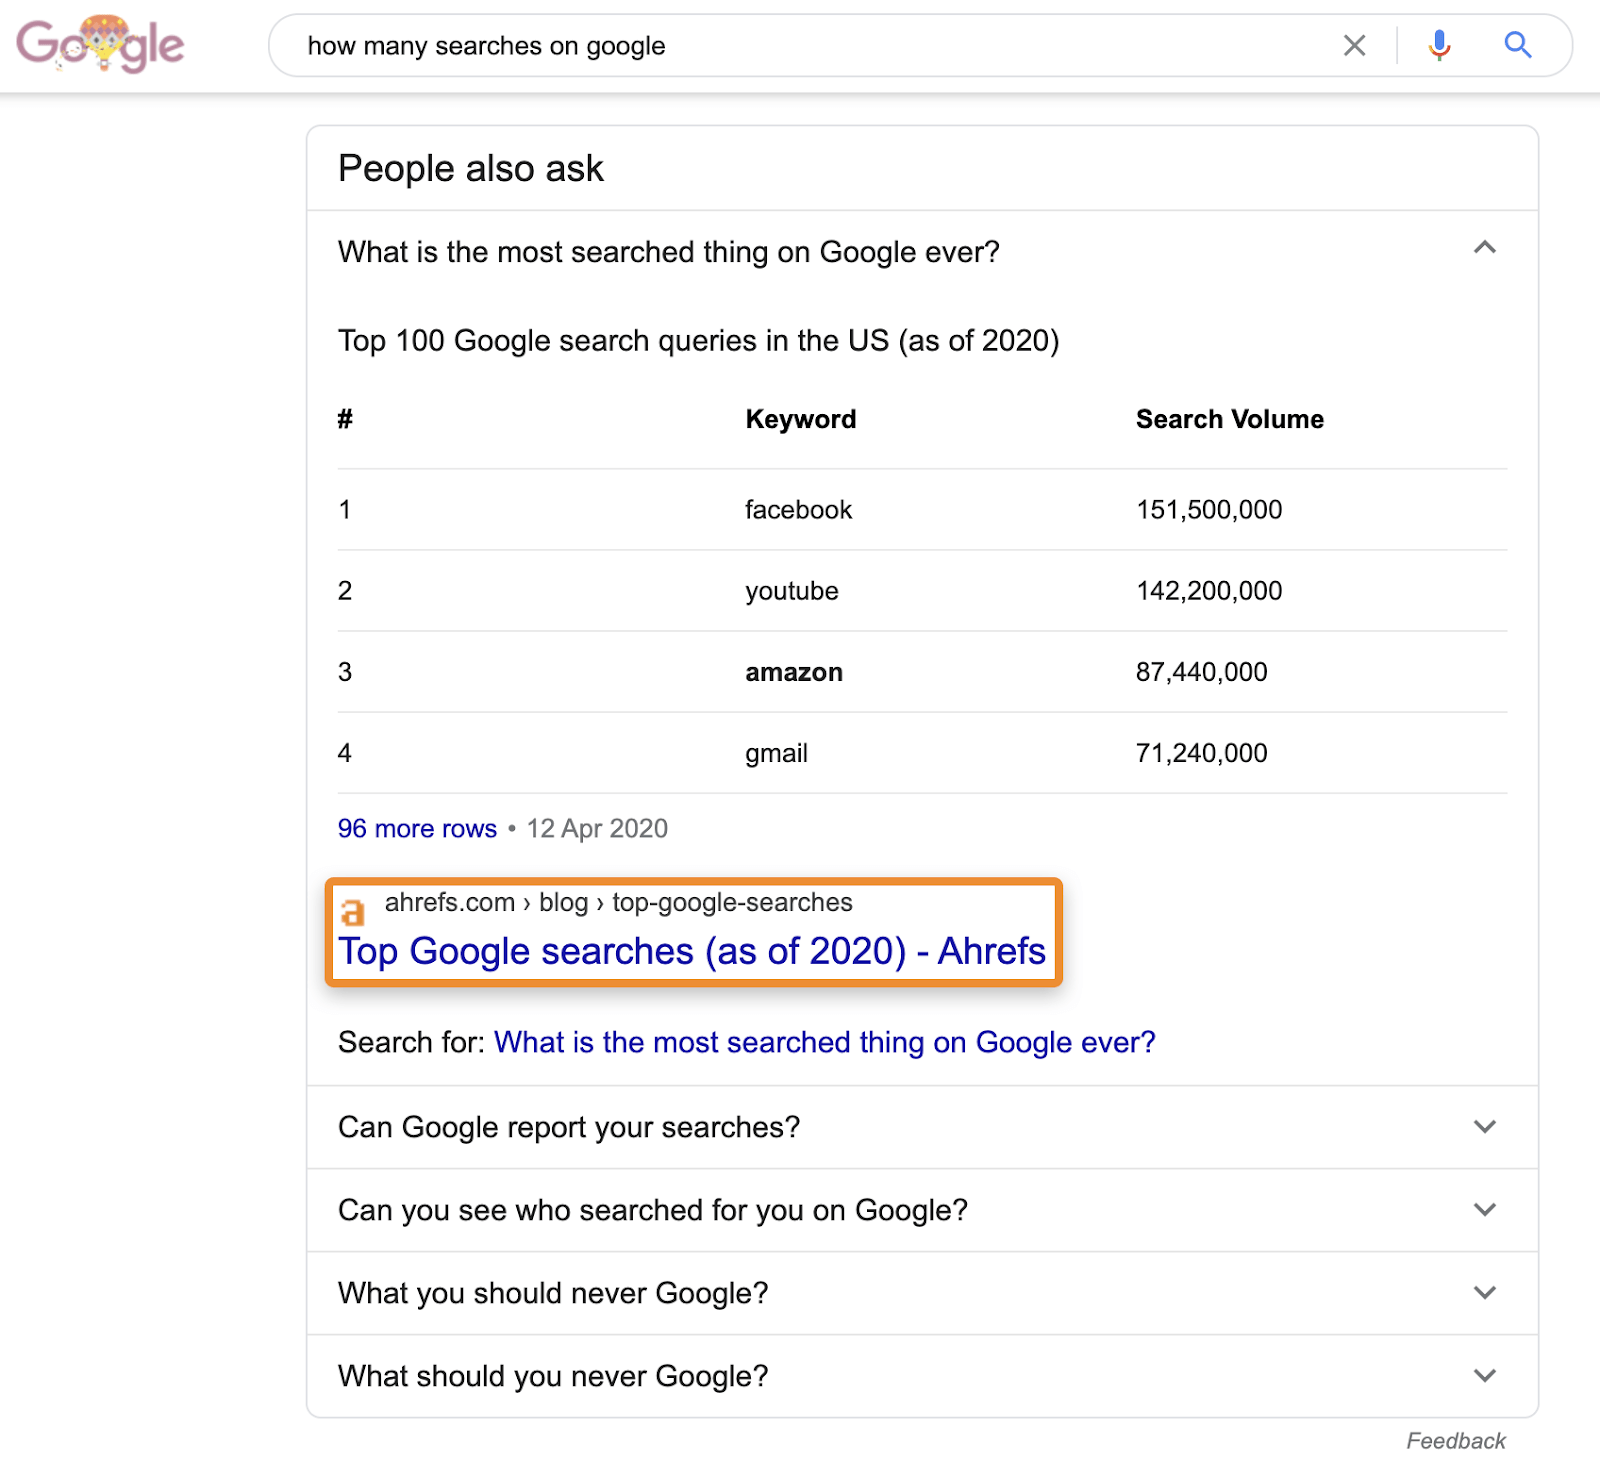Clear the search query using the X icon
Screen dimensions: 1600x1477
pyautogui.click(x=1355, y=45)
